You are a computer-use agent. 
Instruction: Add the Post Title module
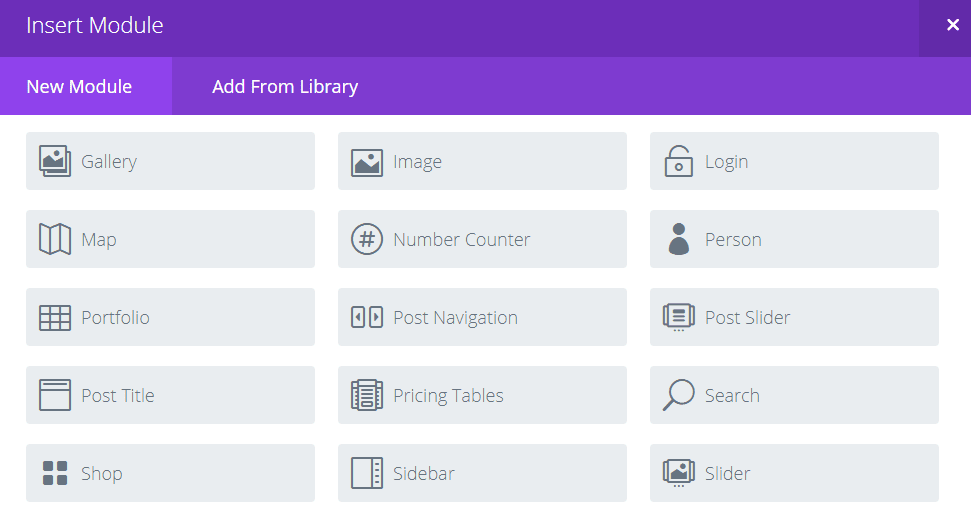pyautogui.click(x=170, y=395)
